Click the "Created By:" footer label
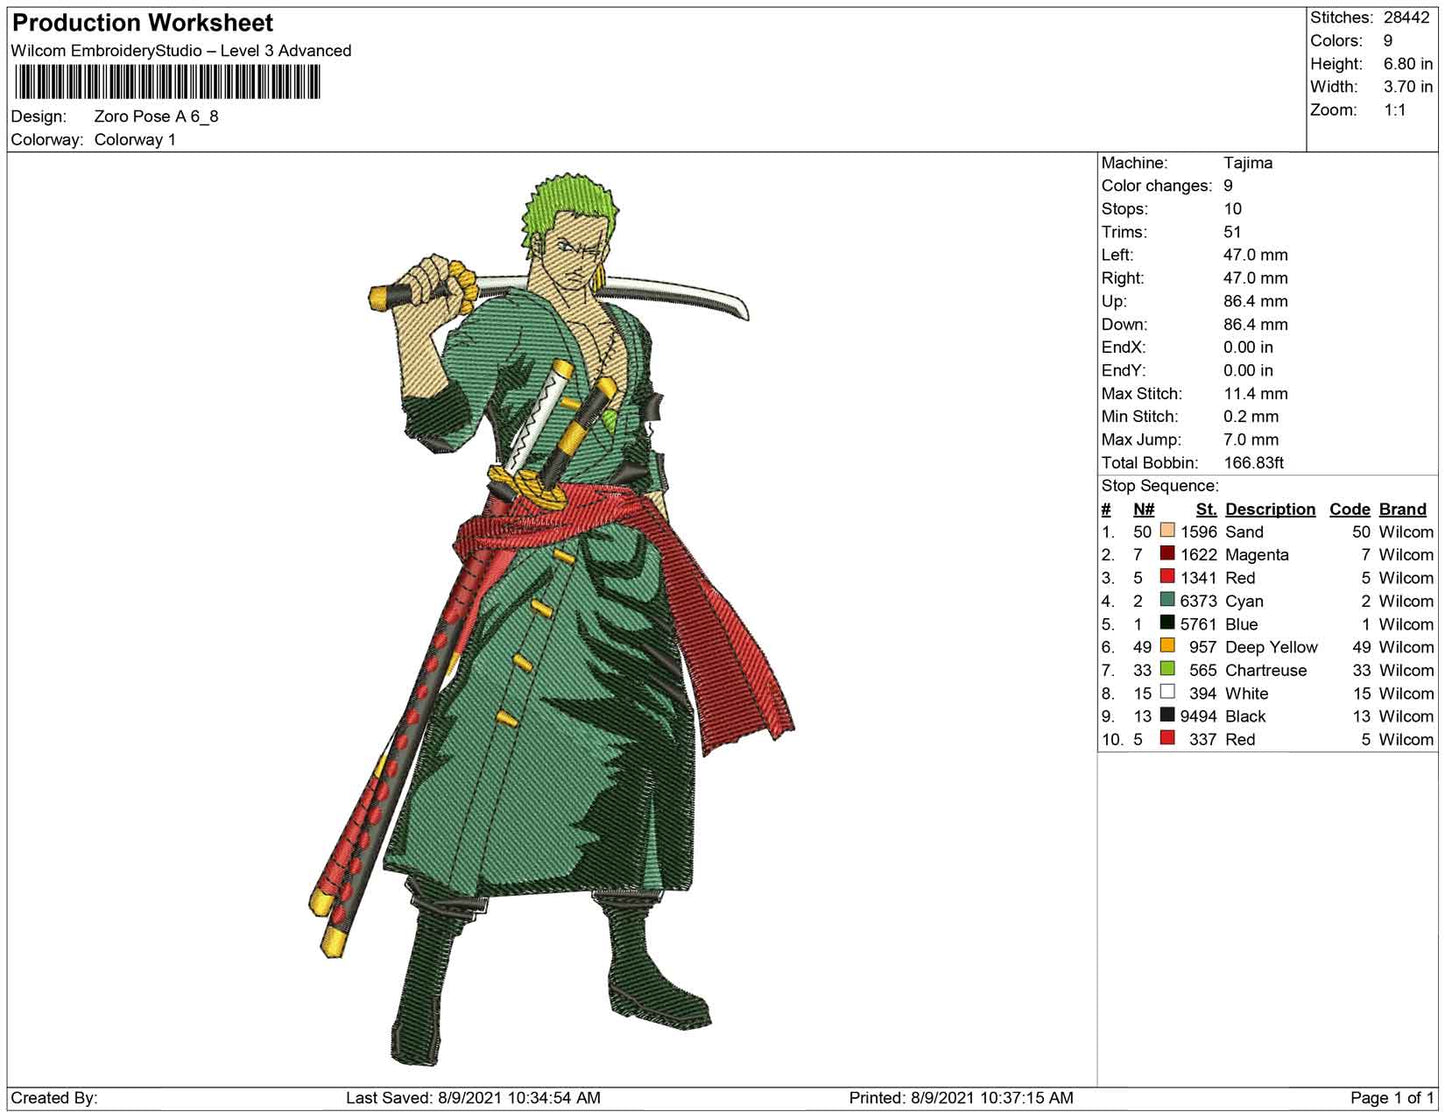1445x1112 pixels. click(54, 1098)
